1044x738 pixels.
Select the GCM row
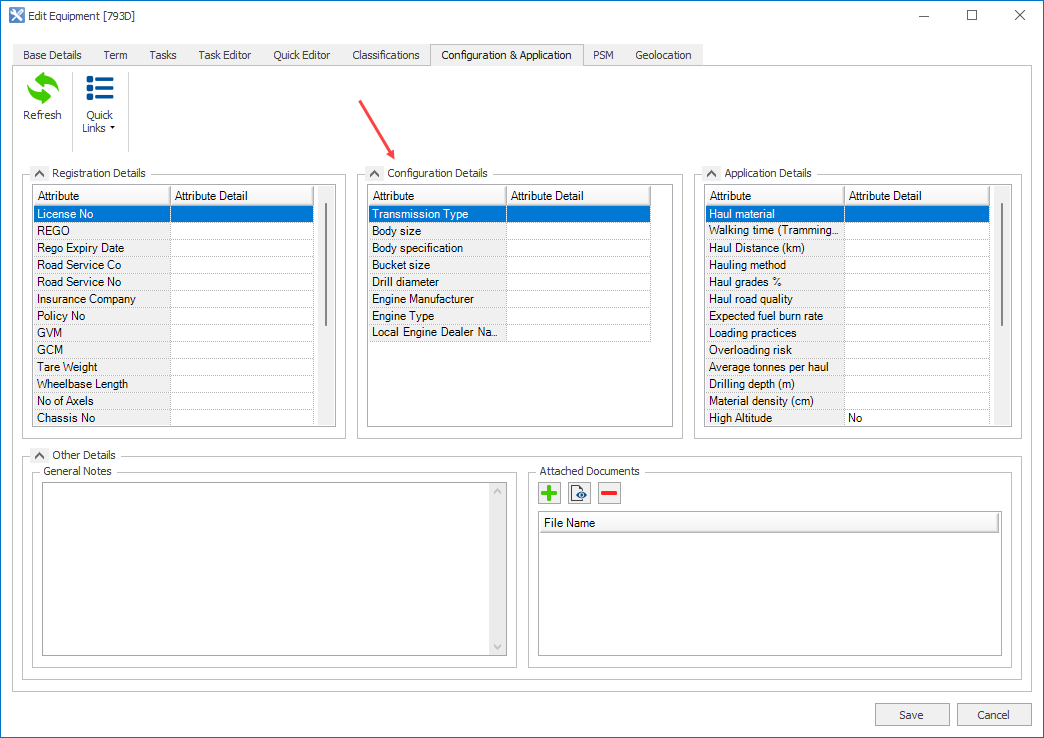click(173, 350)
